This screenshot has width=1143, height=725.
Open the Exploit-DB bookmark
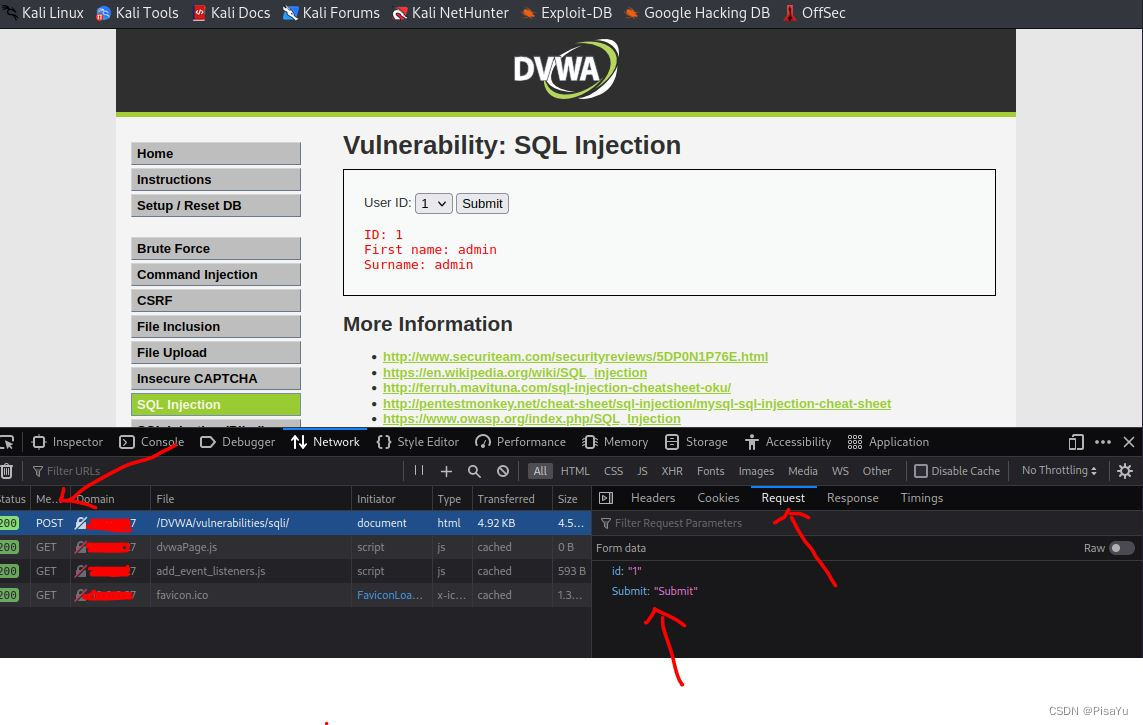point(567,13)
